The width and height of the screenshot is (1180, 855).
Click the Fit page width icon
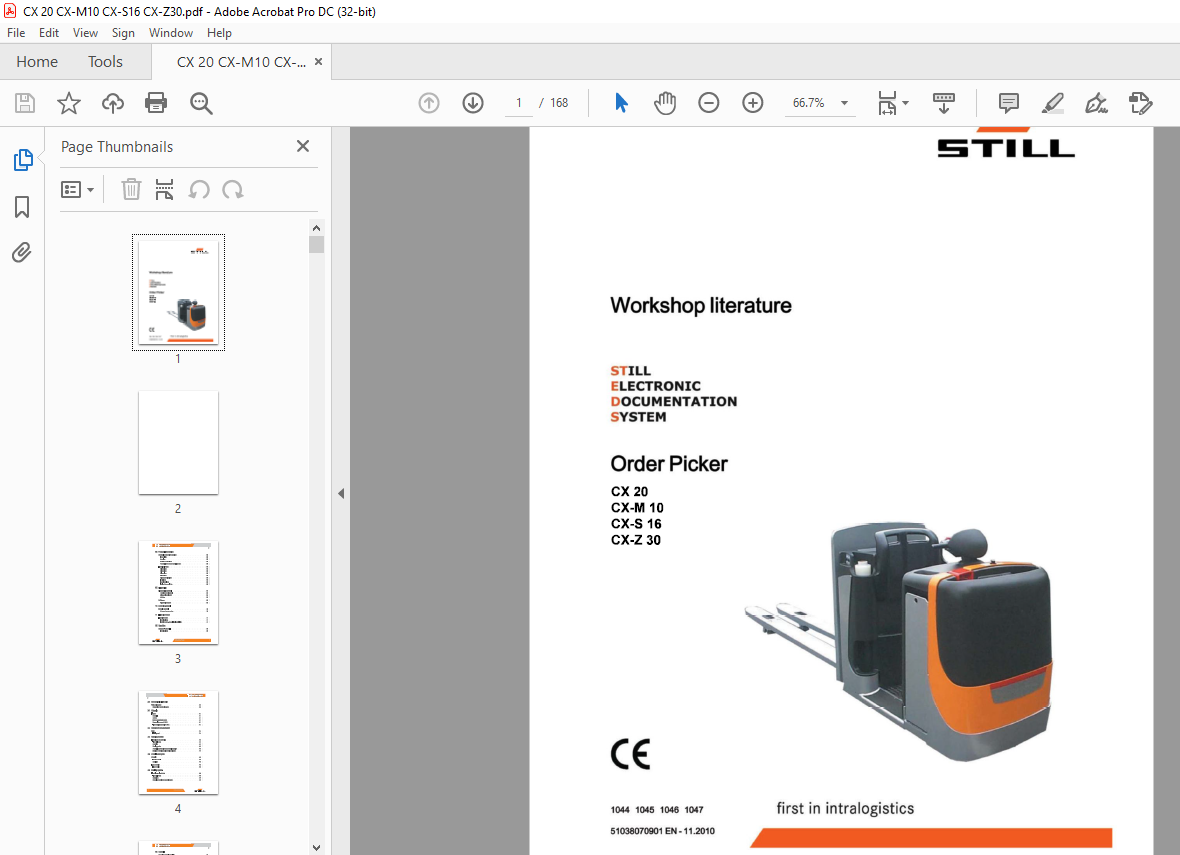(887, 103)
